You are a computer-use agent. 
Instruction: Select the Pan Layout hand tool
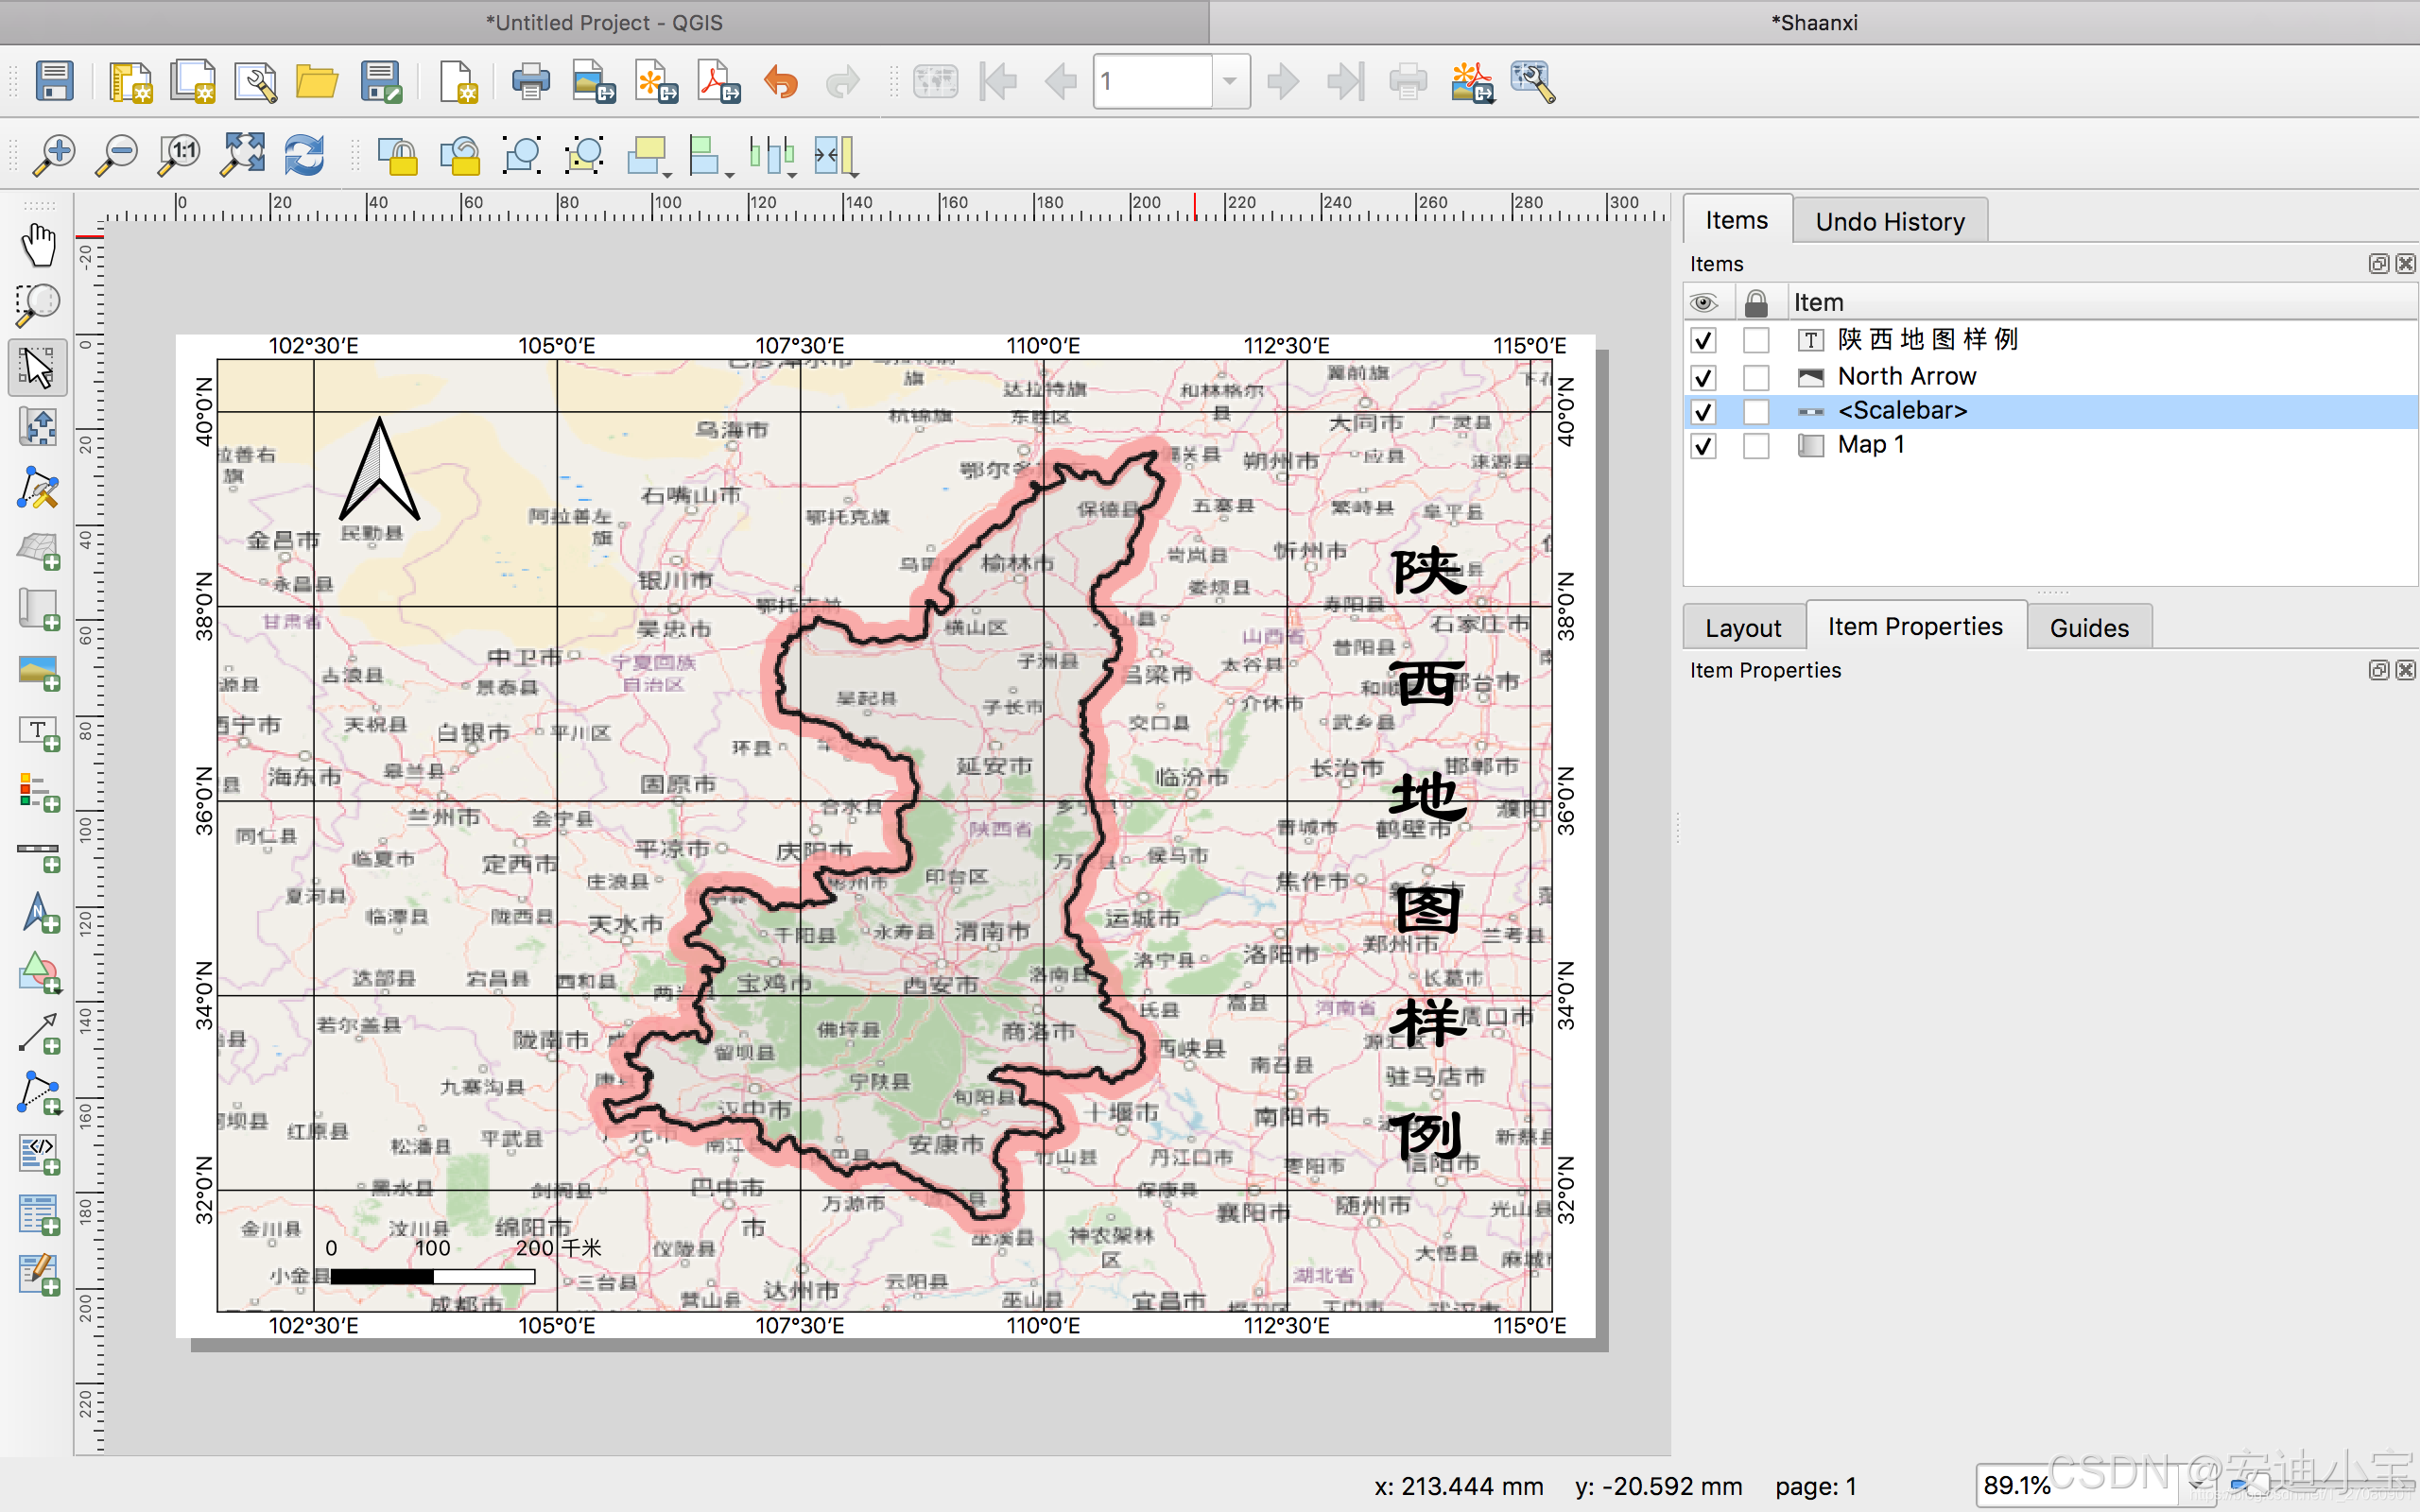pyautogui.click(x=38, y=245)
